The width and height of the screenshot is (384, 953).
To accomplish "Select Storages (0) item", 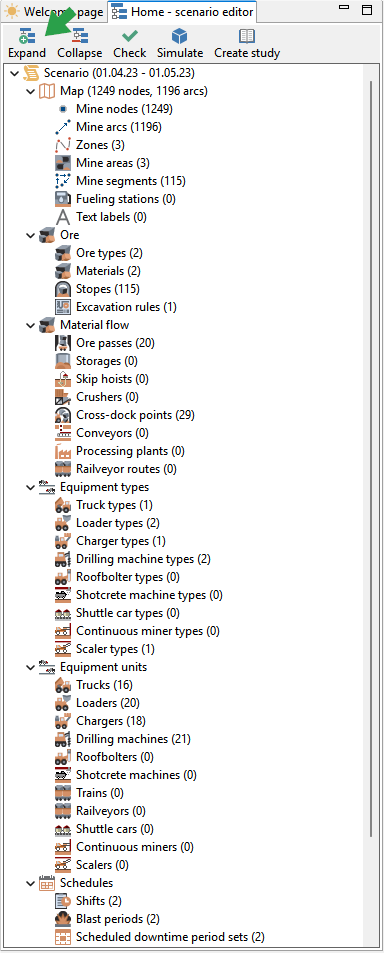I will [107, 361].
